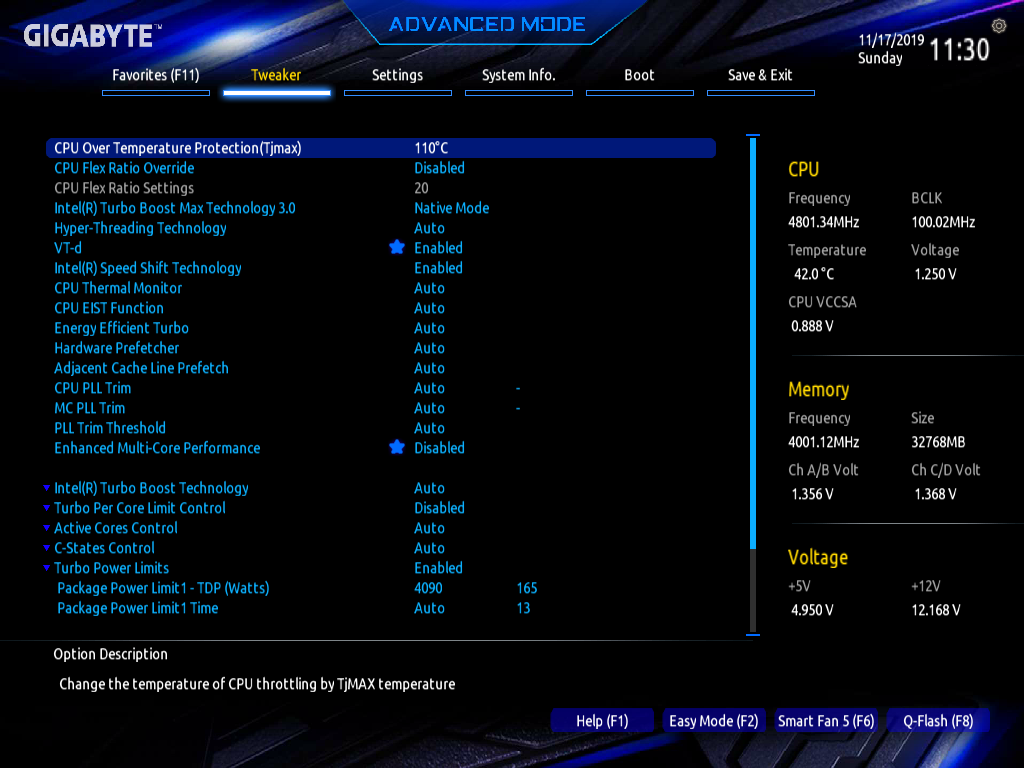Image resolution: width=1024 pixels, height=768 pixels.
Task: Select CPU Flex Ratio Override setting
Action: pos(124,168)
